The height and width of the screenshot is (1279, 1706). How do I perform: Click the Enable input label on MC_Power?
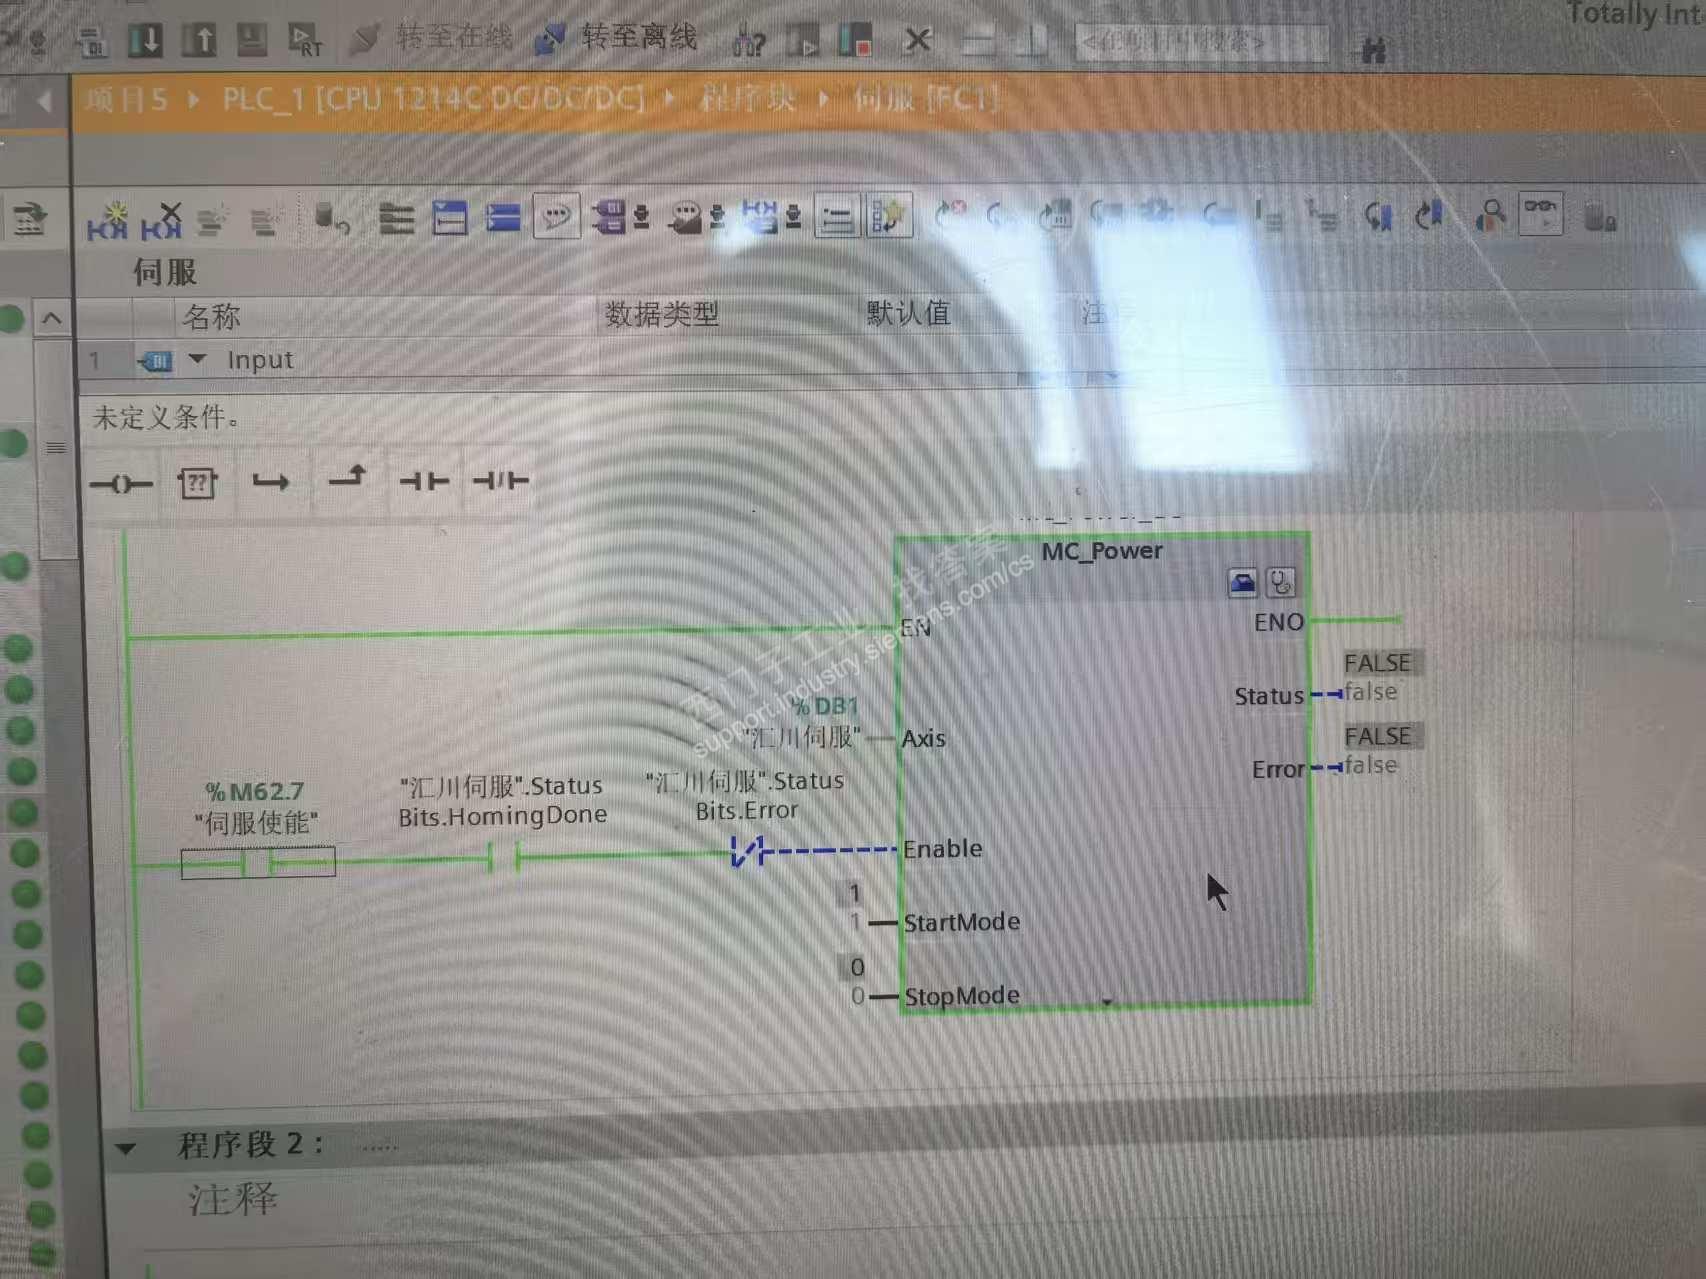point(942,849)
